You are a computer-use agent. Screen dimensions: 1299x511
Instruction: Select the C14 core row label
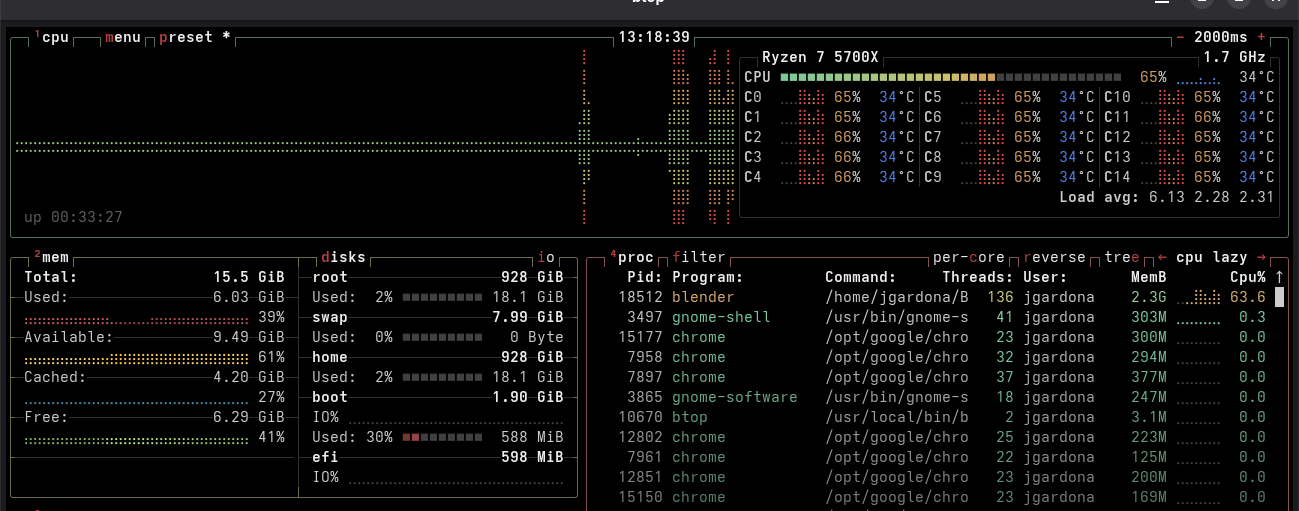tap(1117, 177)
